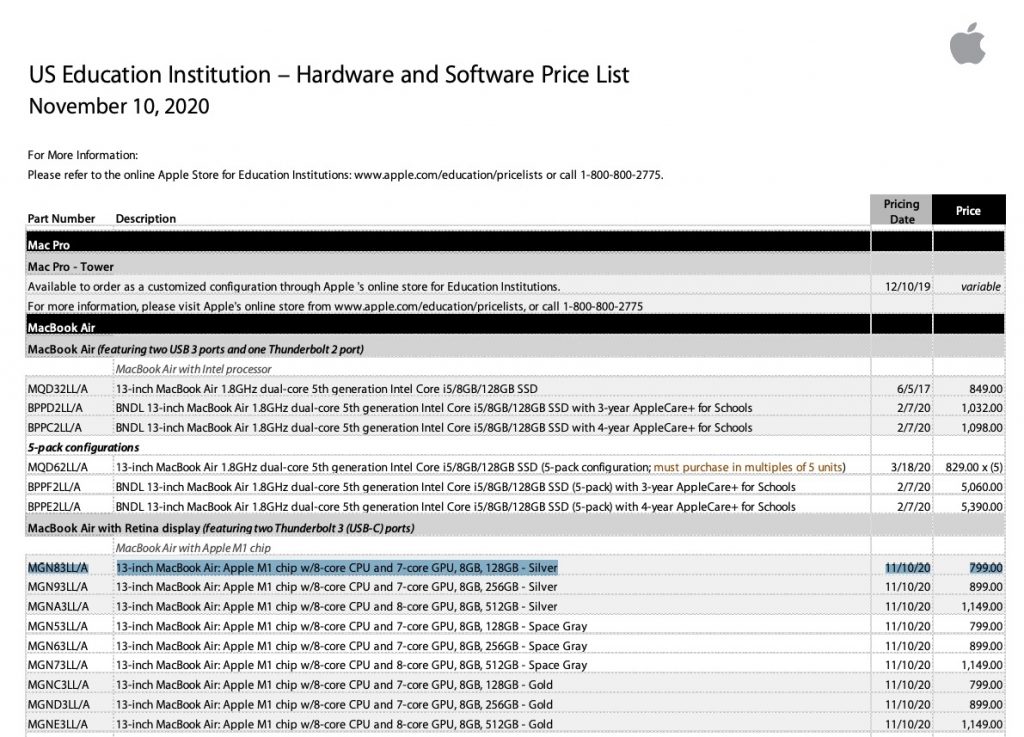The width and height of the screenshot is (1024, 737).
Task: Click the 'variable' price for Mac Pro
Action: pos(980,287)
